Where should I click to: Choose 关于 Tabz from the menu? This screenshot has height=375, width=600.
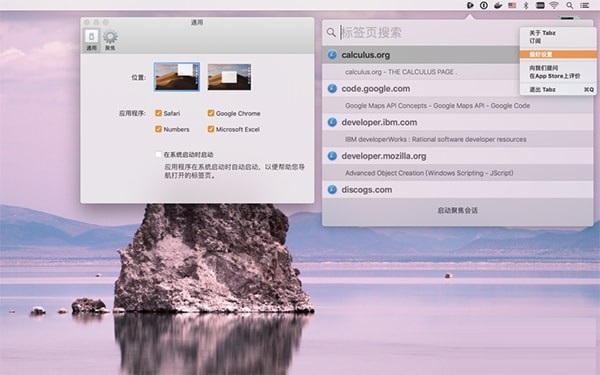542,33
